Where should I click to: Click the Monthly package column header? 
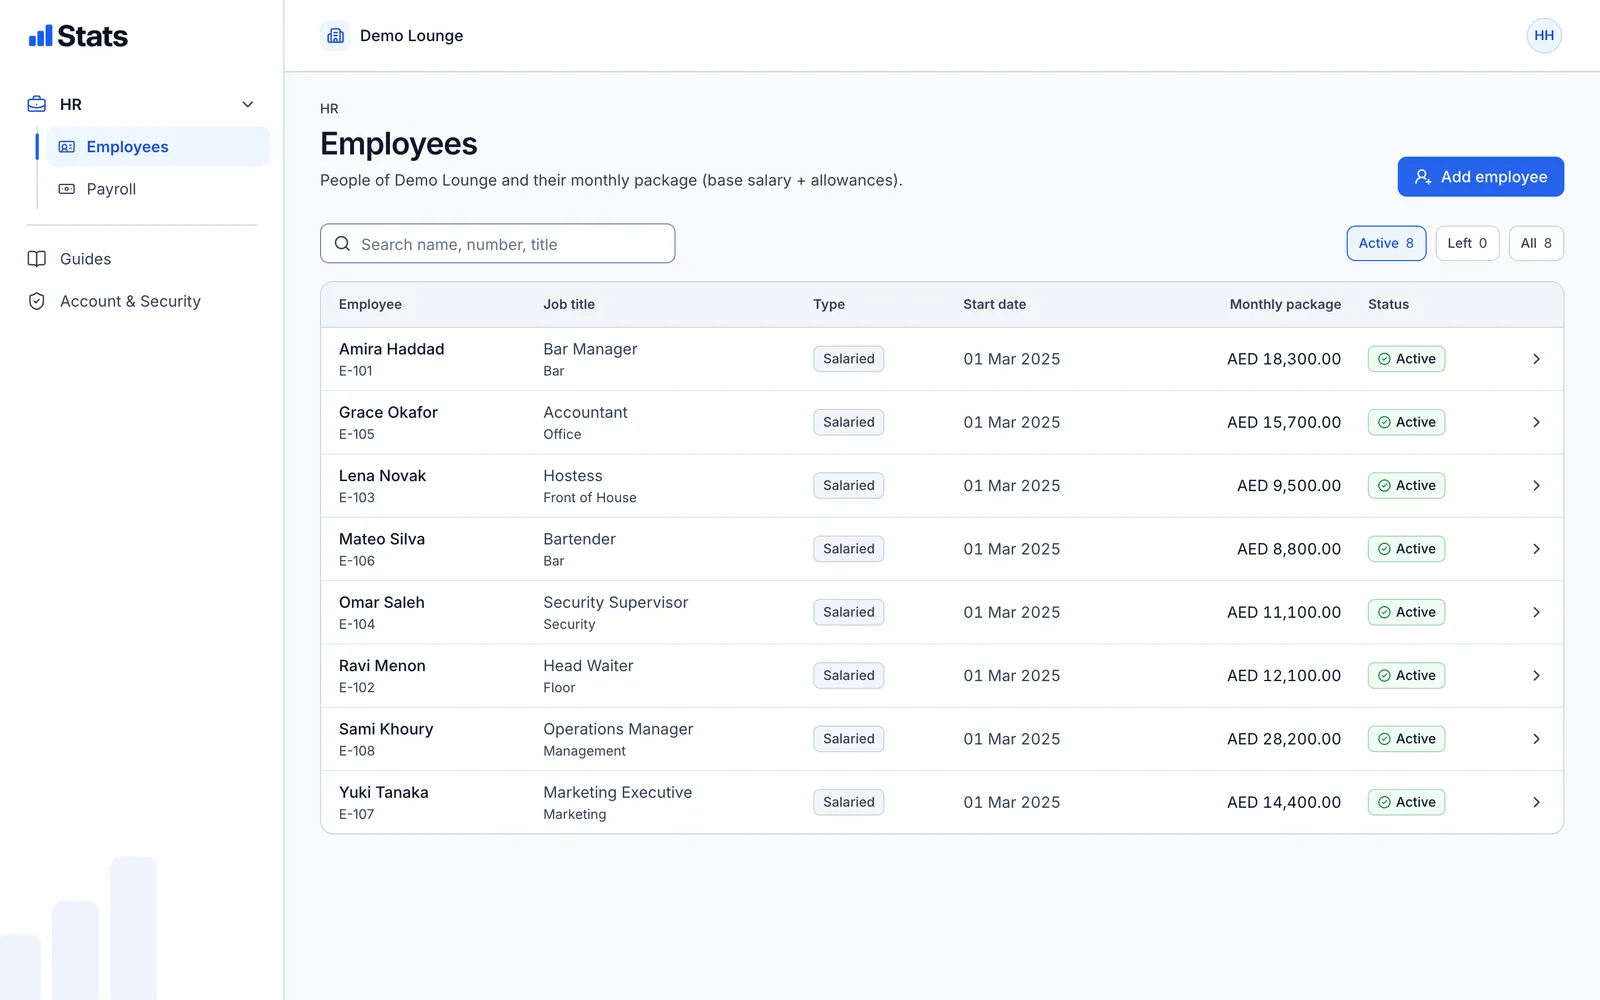tap(1285, 304)
